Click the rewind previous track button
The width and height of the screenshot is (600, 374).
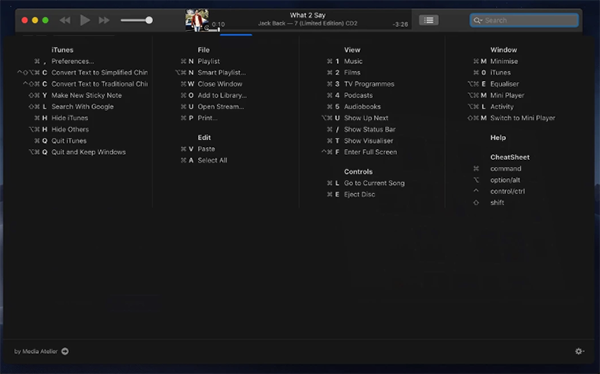pos(65,20)
